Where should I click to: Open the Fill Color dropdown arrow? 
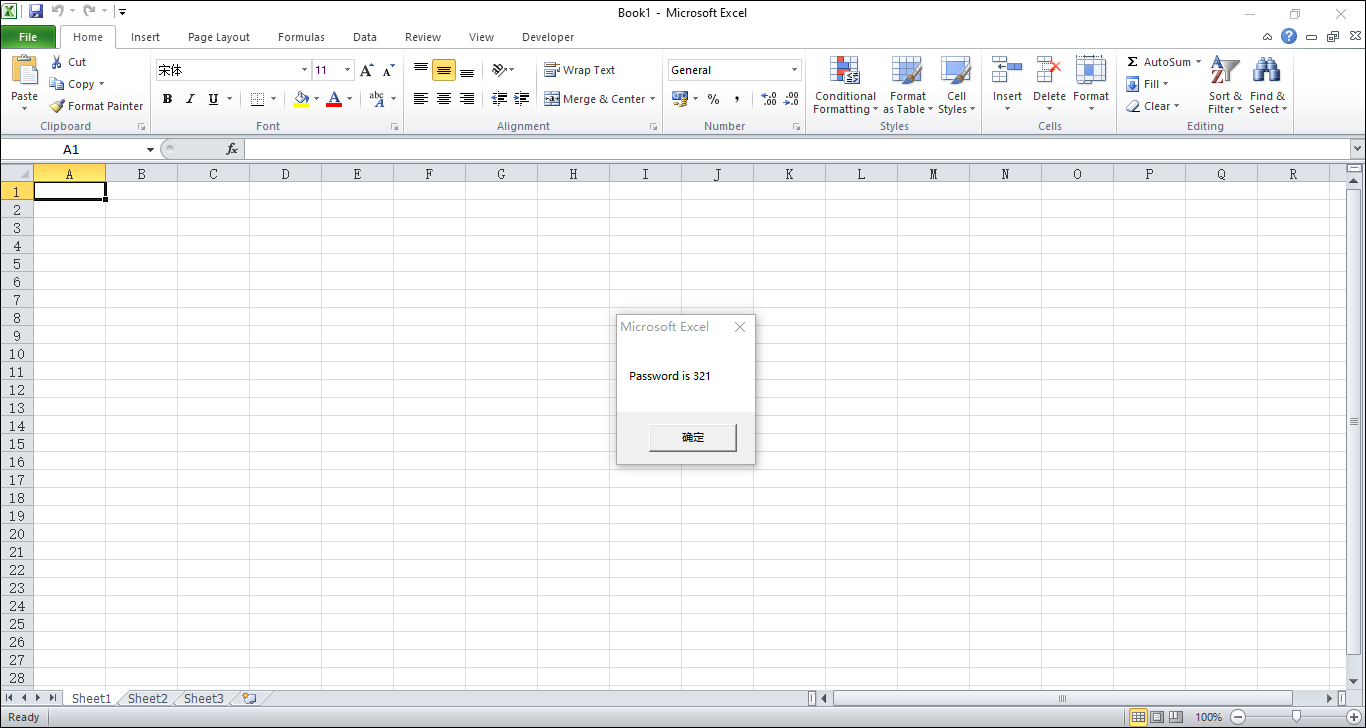pyautogui.click(x=317, y=99)
